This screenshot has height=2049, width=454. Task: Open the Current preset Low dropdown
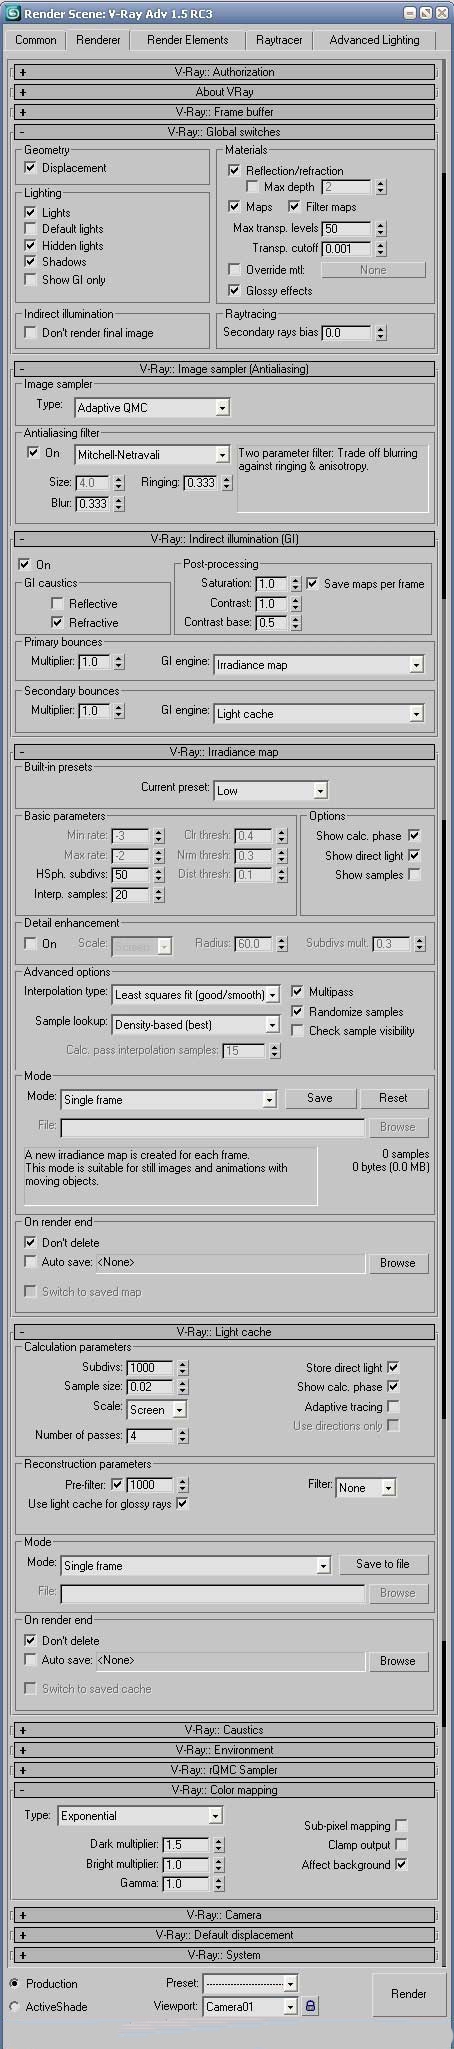[x=271, y=790]
